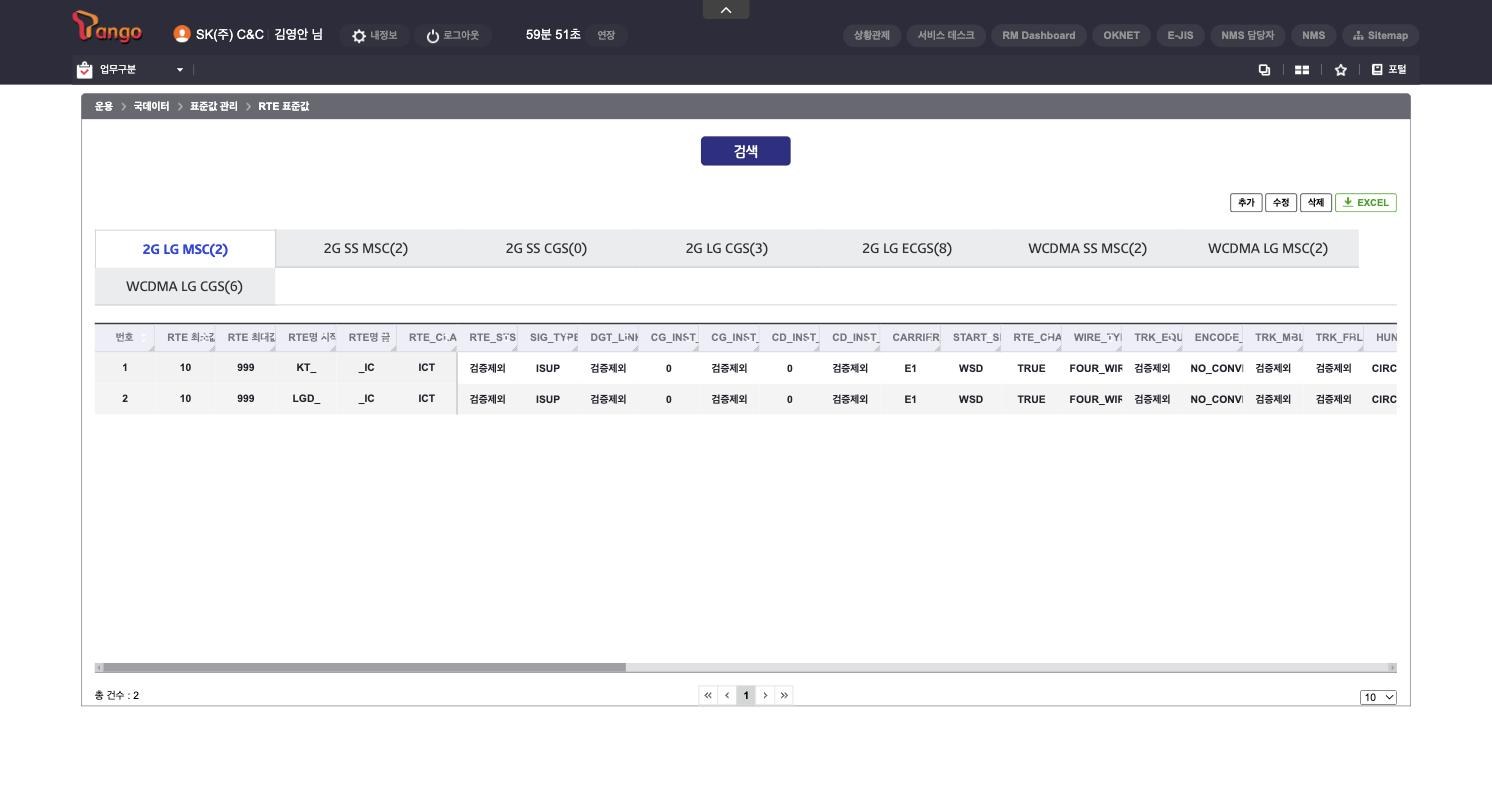This screenshot has height=812, width=1492.
Task: Open the 상황관제 menu
Action: (872, 35)
